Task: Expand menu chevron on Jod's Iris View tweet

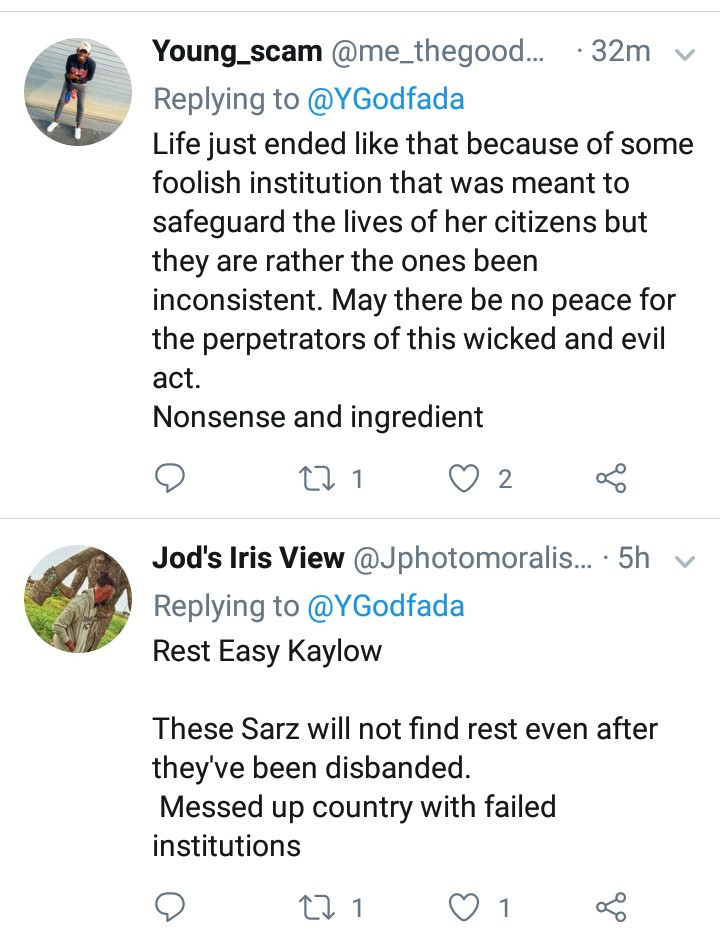Action: coord(685,562)
